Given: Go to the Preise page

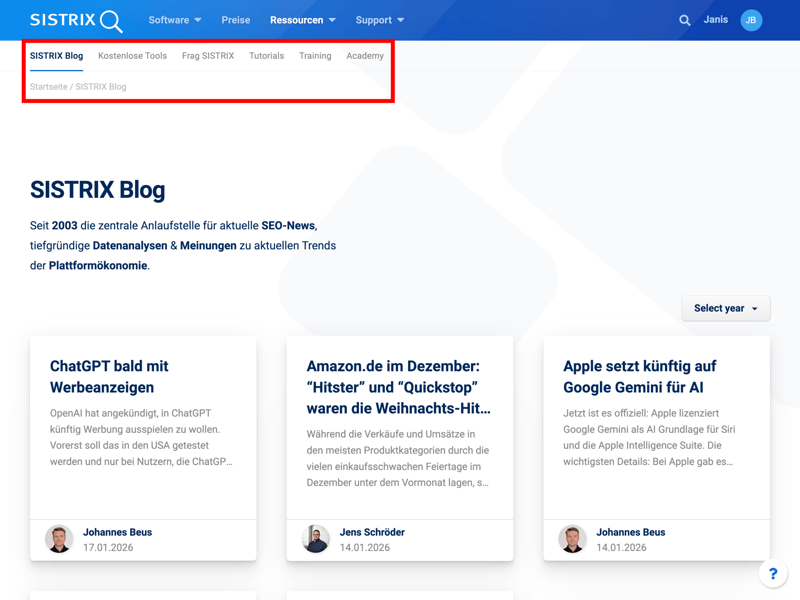Looking at the screenshot, I should 236,20.
